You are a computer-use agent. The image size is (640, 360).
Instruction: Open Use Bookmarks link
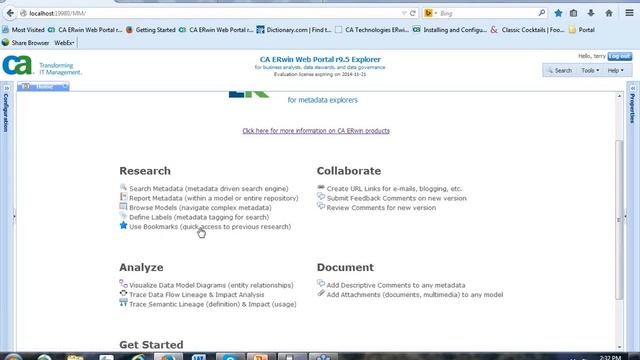click(210, 227)
